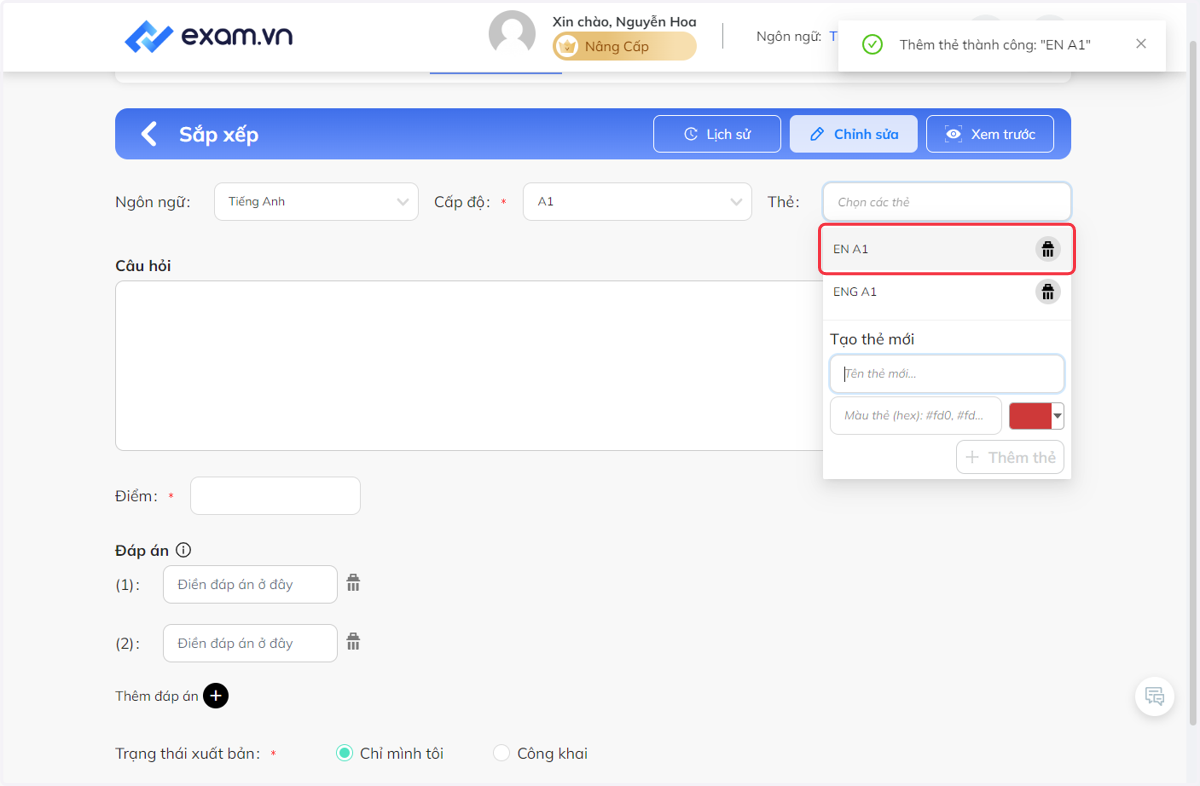Screen dimensions: 1200x786
Task: Click inside the Câu hỏi question textarea
Action: coord(468,365)
